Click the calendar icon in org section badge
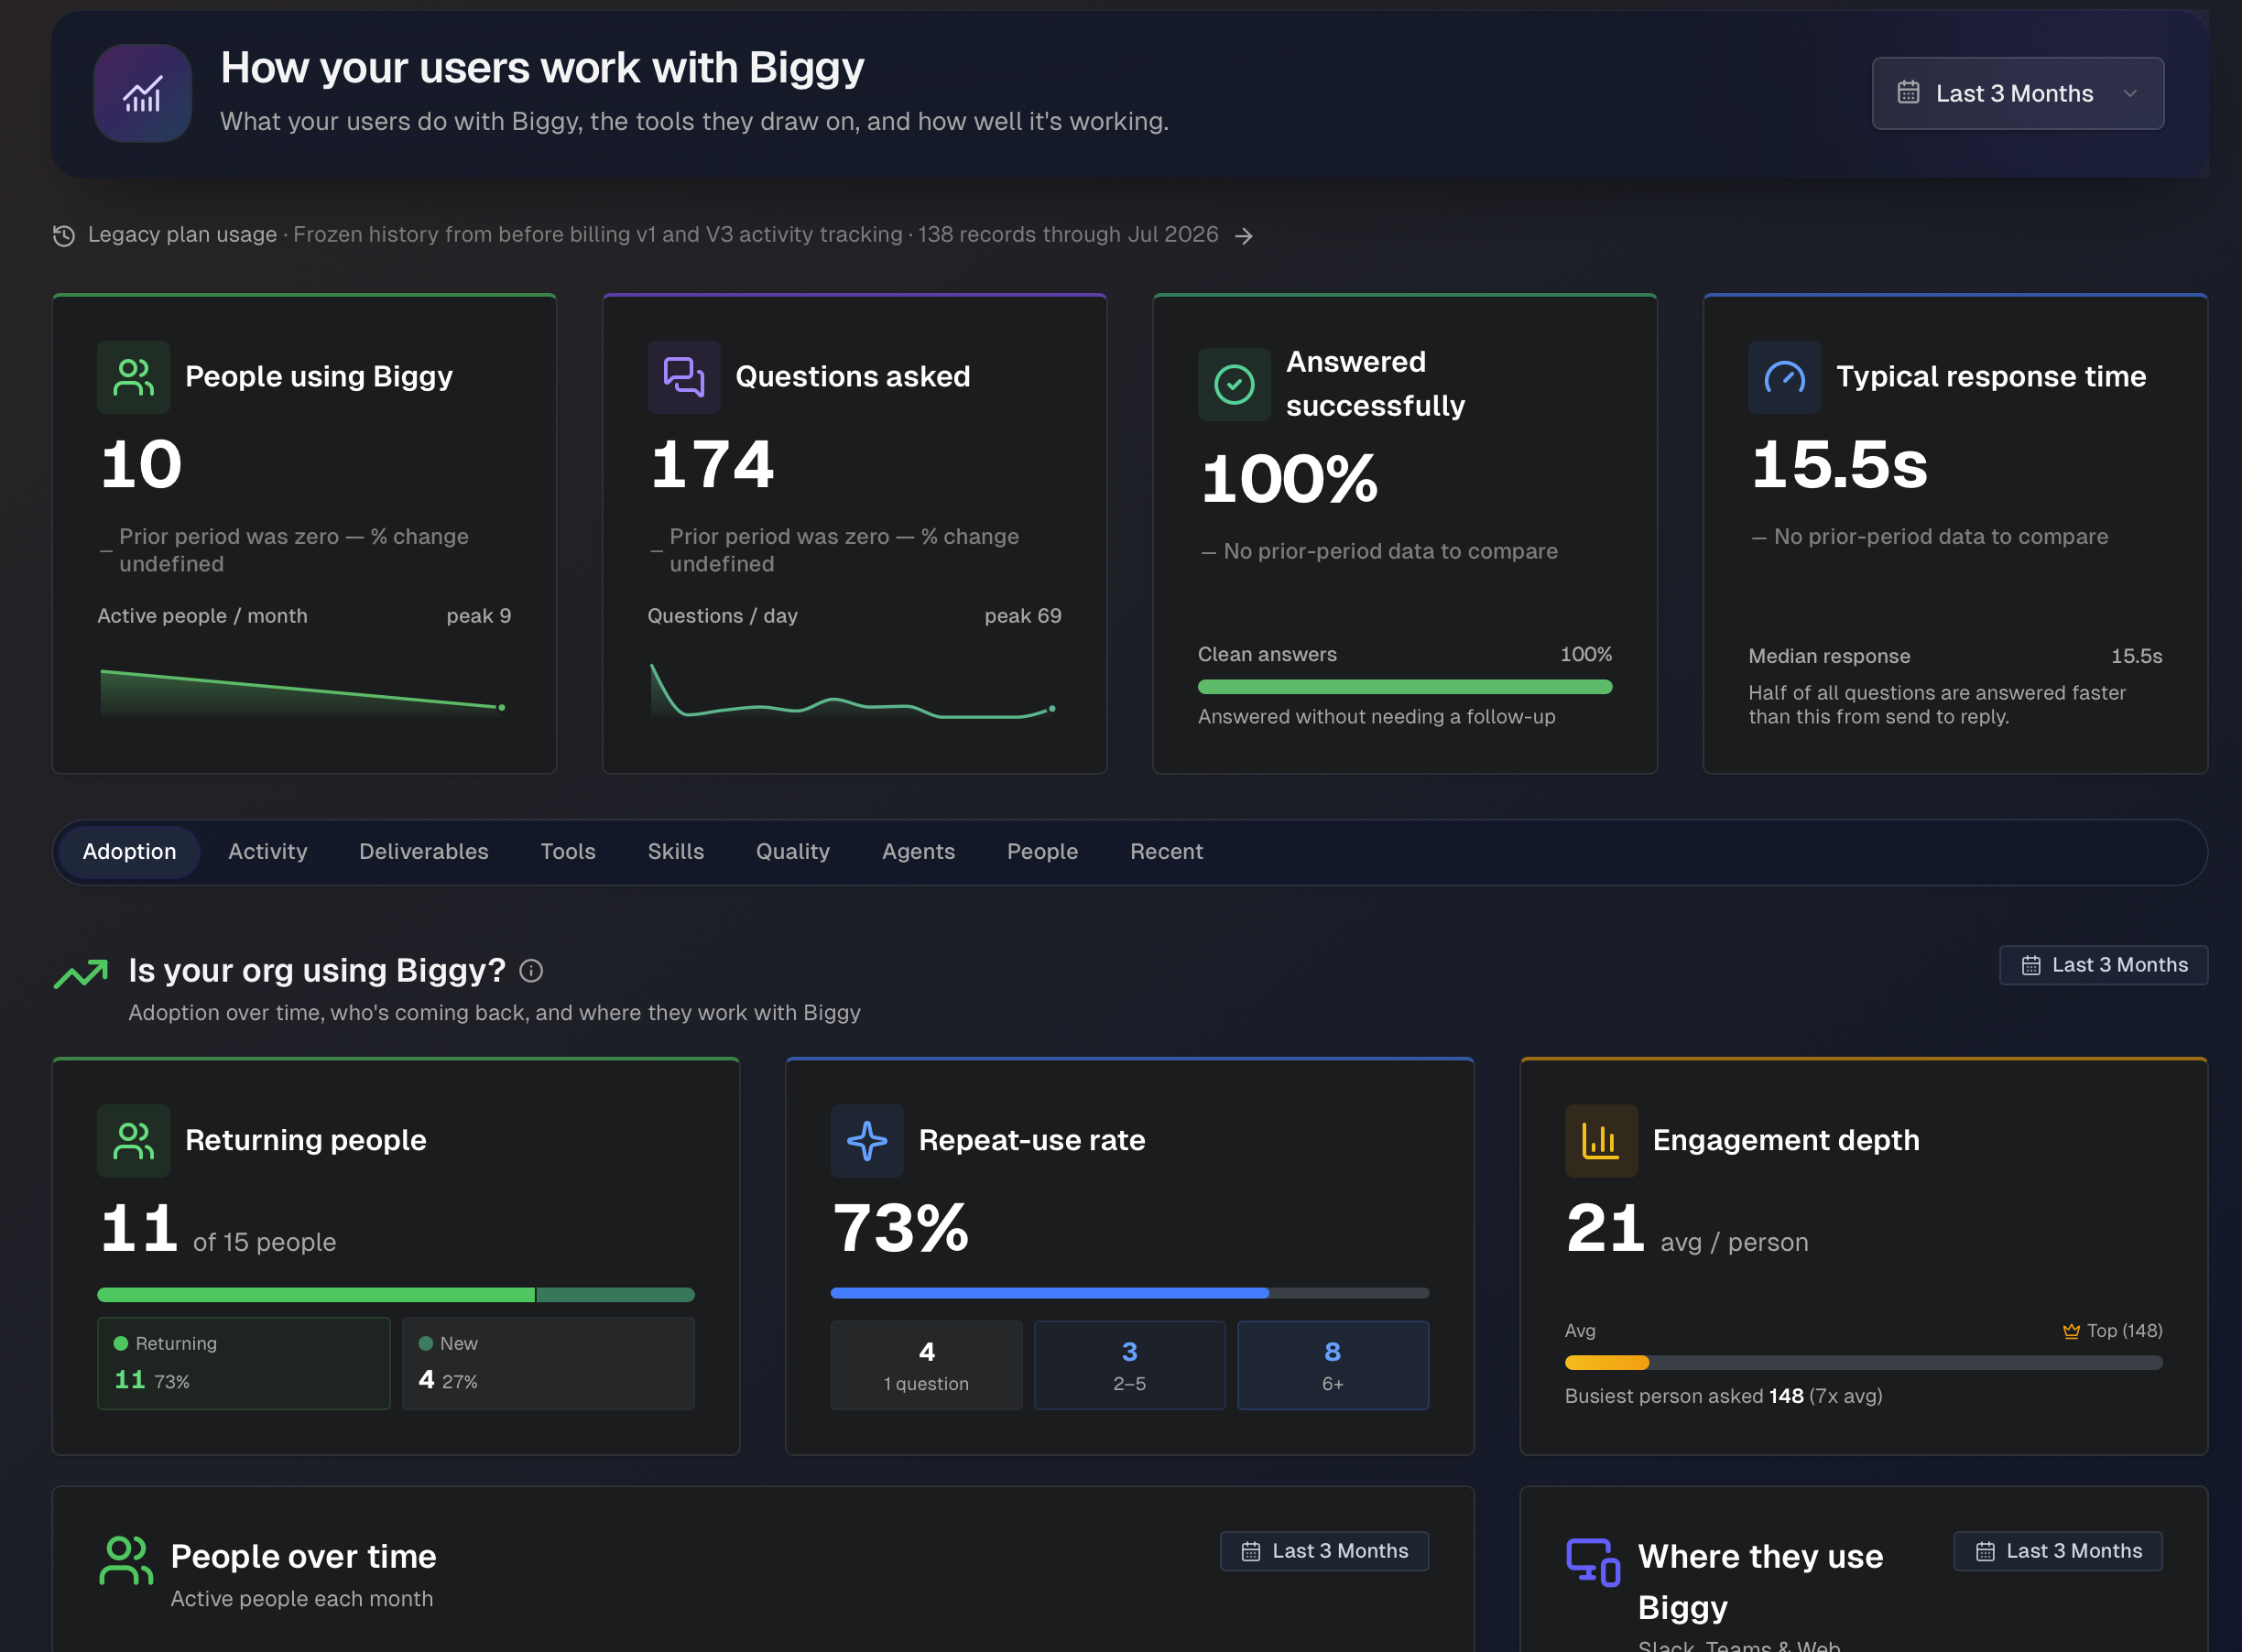 [x=2030, y=965]
